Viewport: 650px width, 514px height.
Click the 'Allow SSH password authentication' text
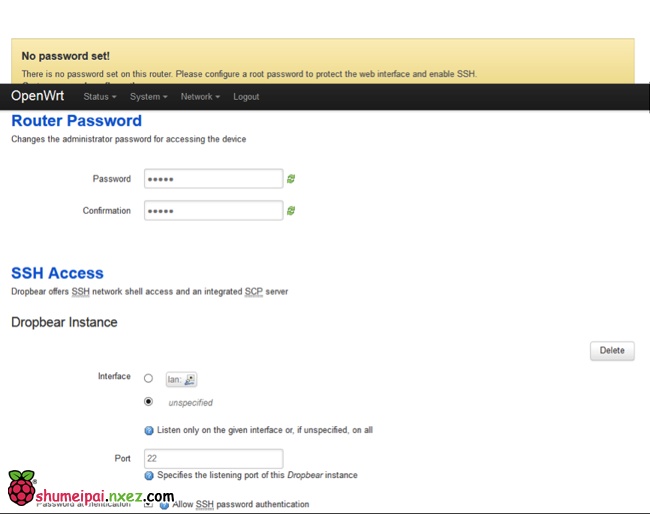241,504
